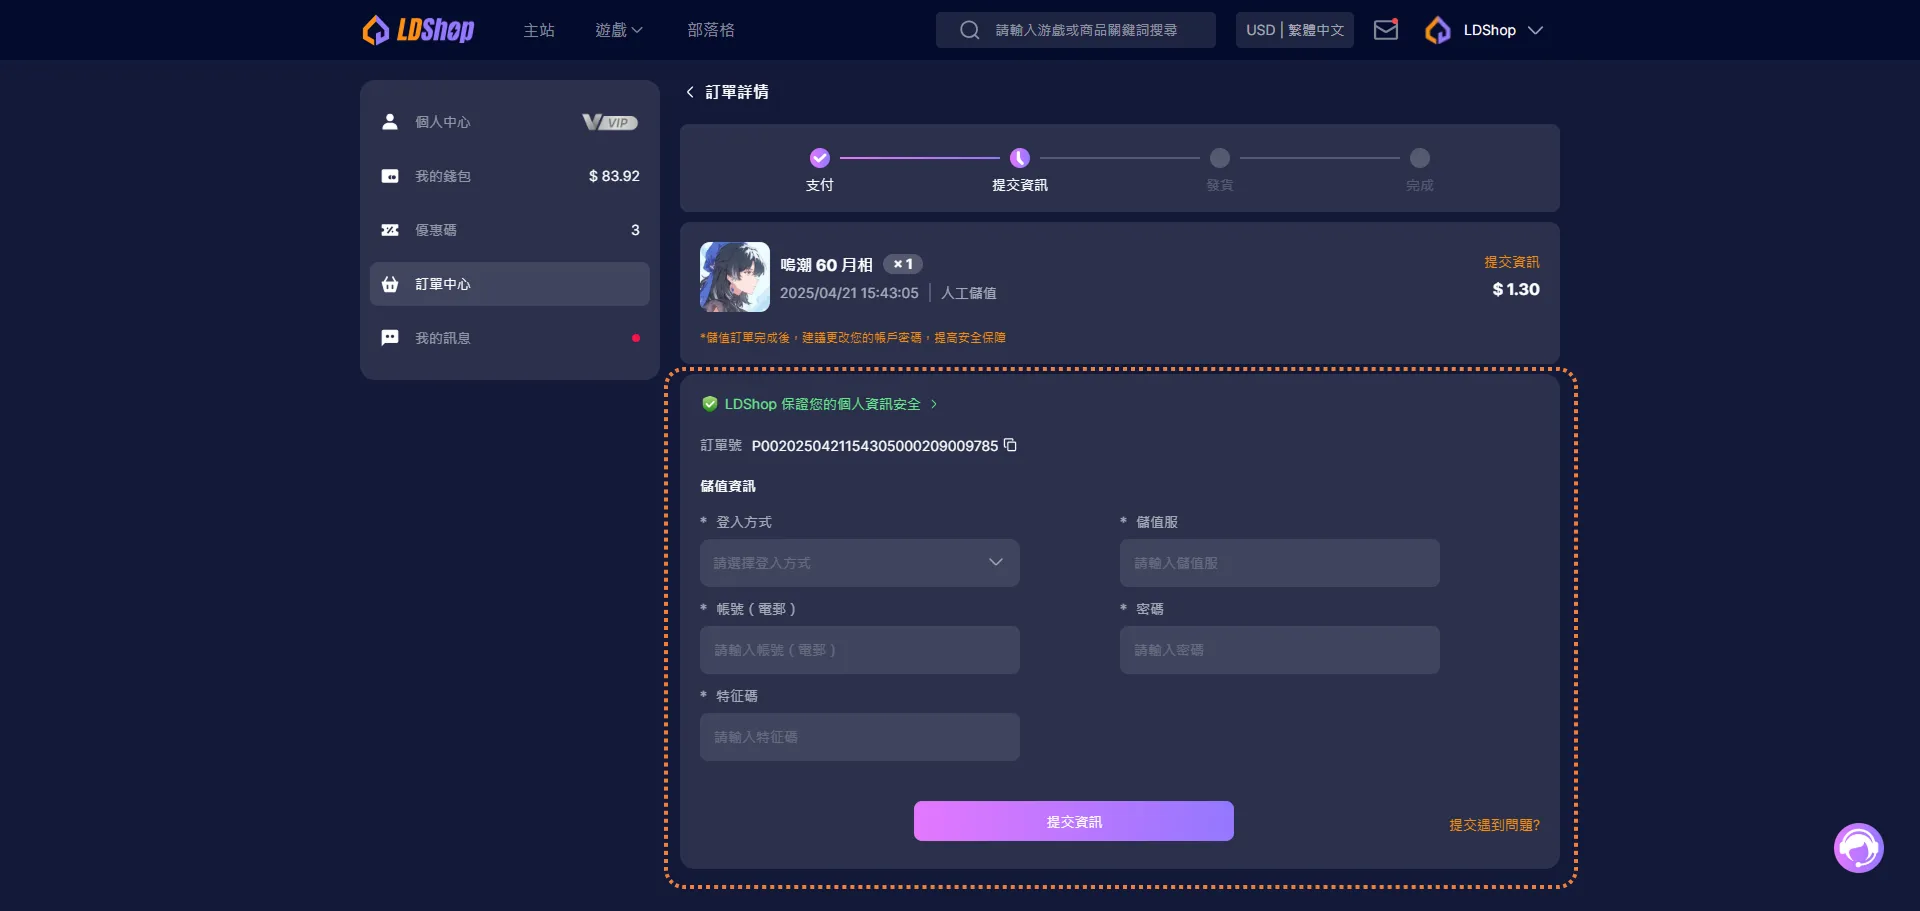Click the VIP badge icon
Viewport: 1920px width, 911px height.
pyautogui.click(x=610, y=122)
